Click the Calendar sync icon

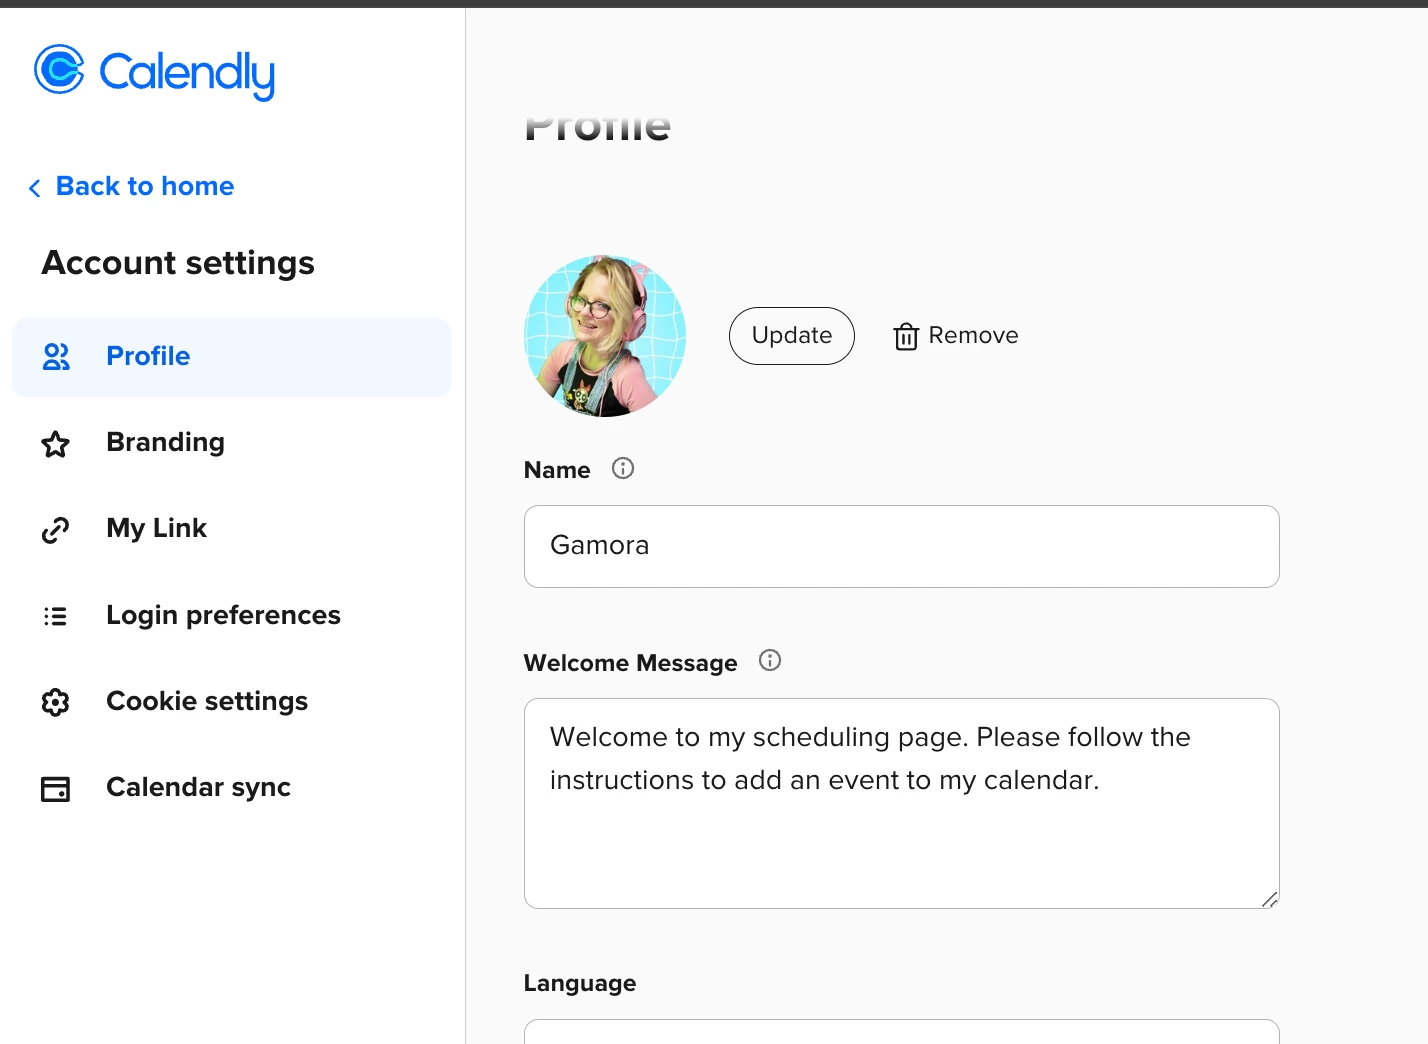(x=55, y=788)
